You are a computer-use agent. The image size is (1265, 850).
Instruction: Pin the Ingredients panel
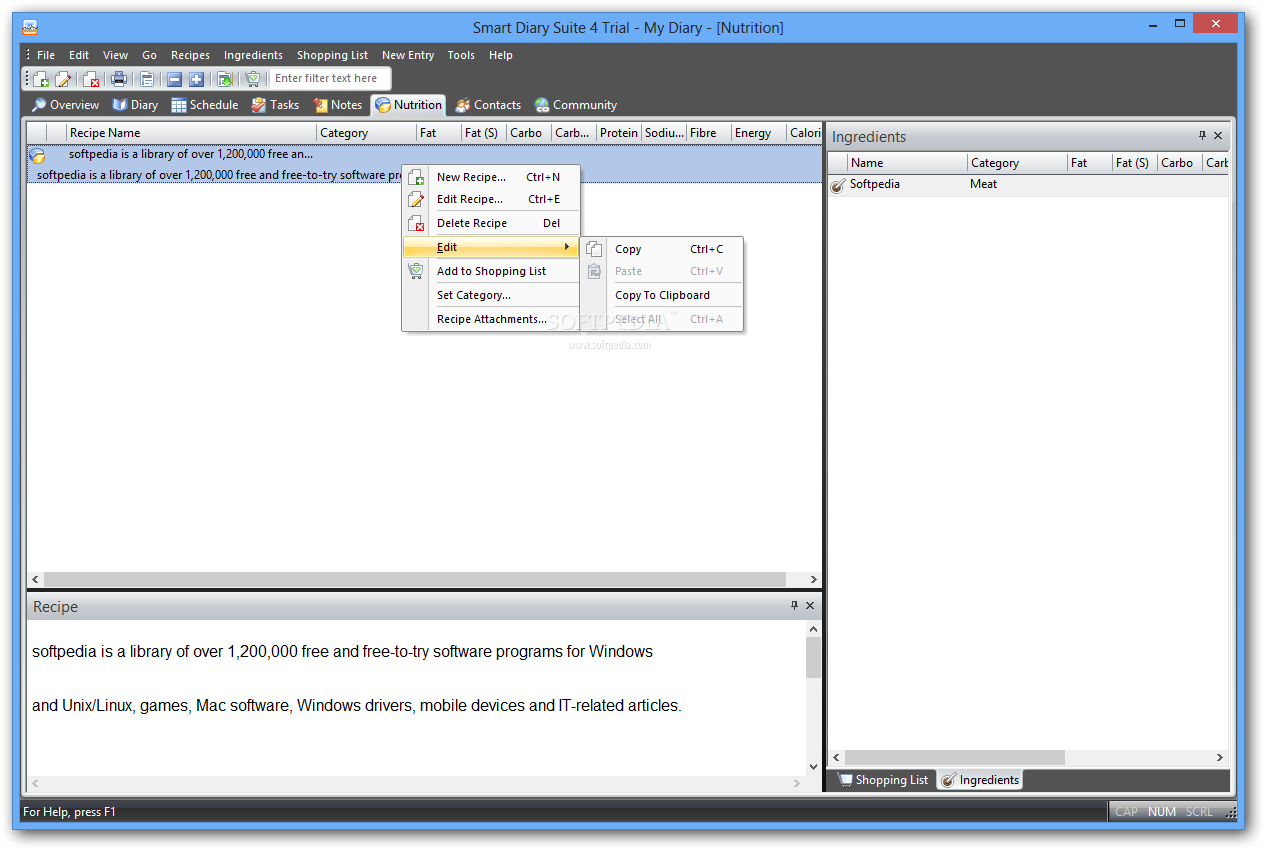(1202, 136)
